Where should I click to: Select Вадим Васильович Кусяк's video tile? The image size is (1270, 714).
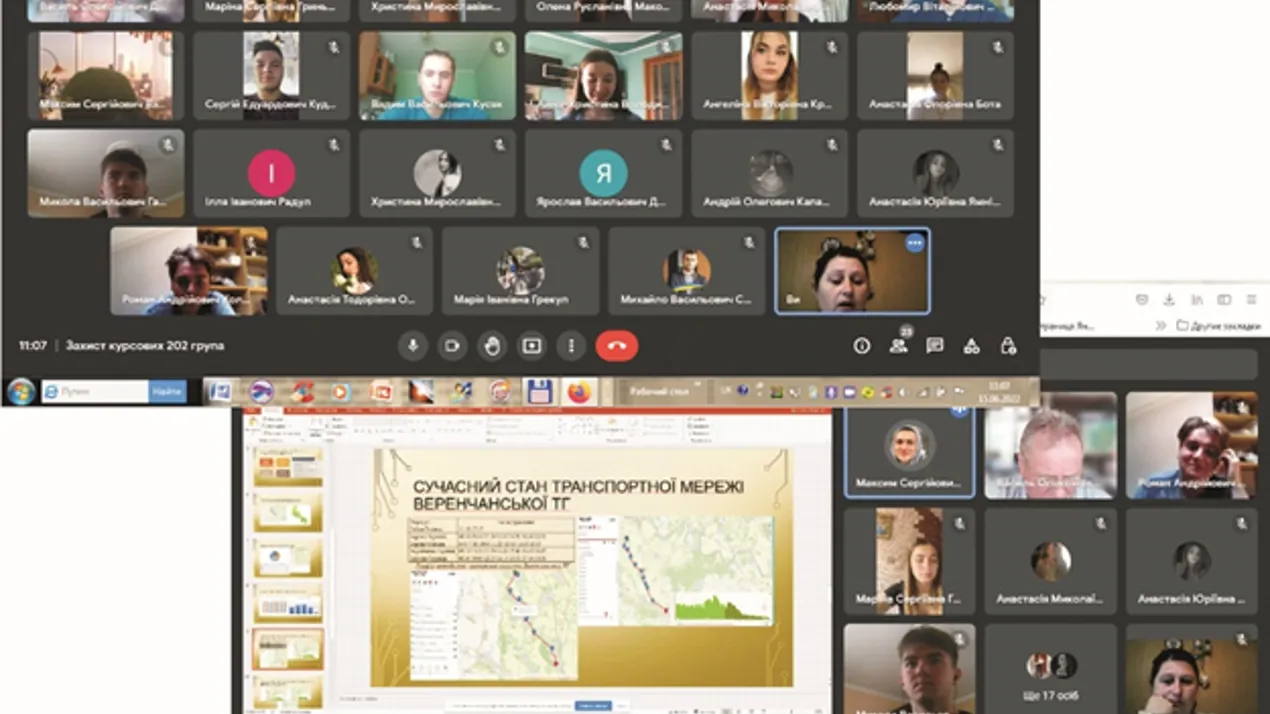(437, 76)
